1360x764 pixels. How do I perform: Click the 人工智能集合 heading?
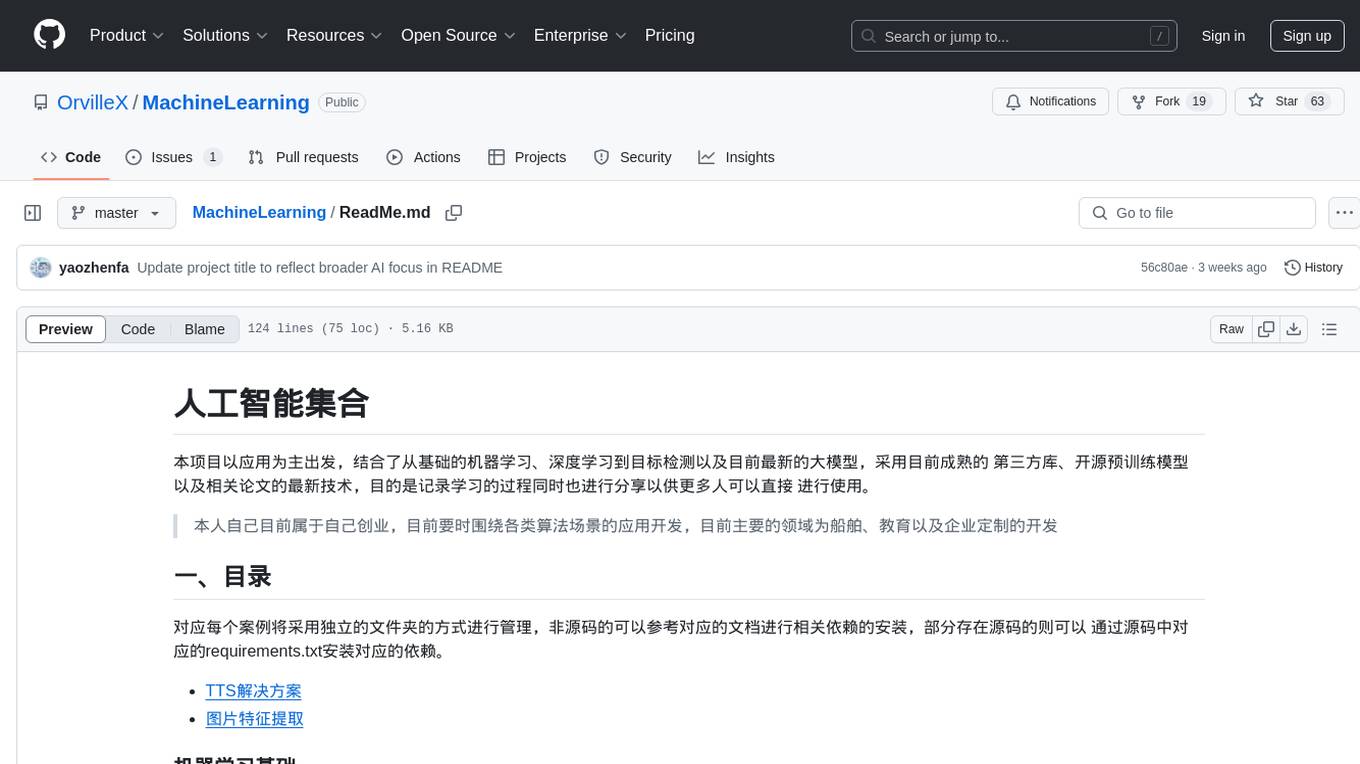[x=272, y=403]
